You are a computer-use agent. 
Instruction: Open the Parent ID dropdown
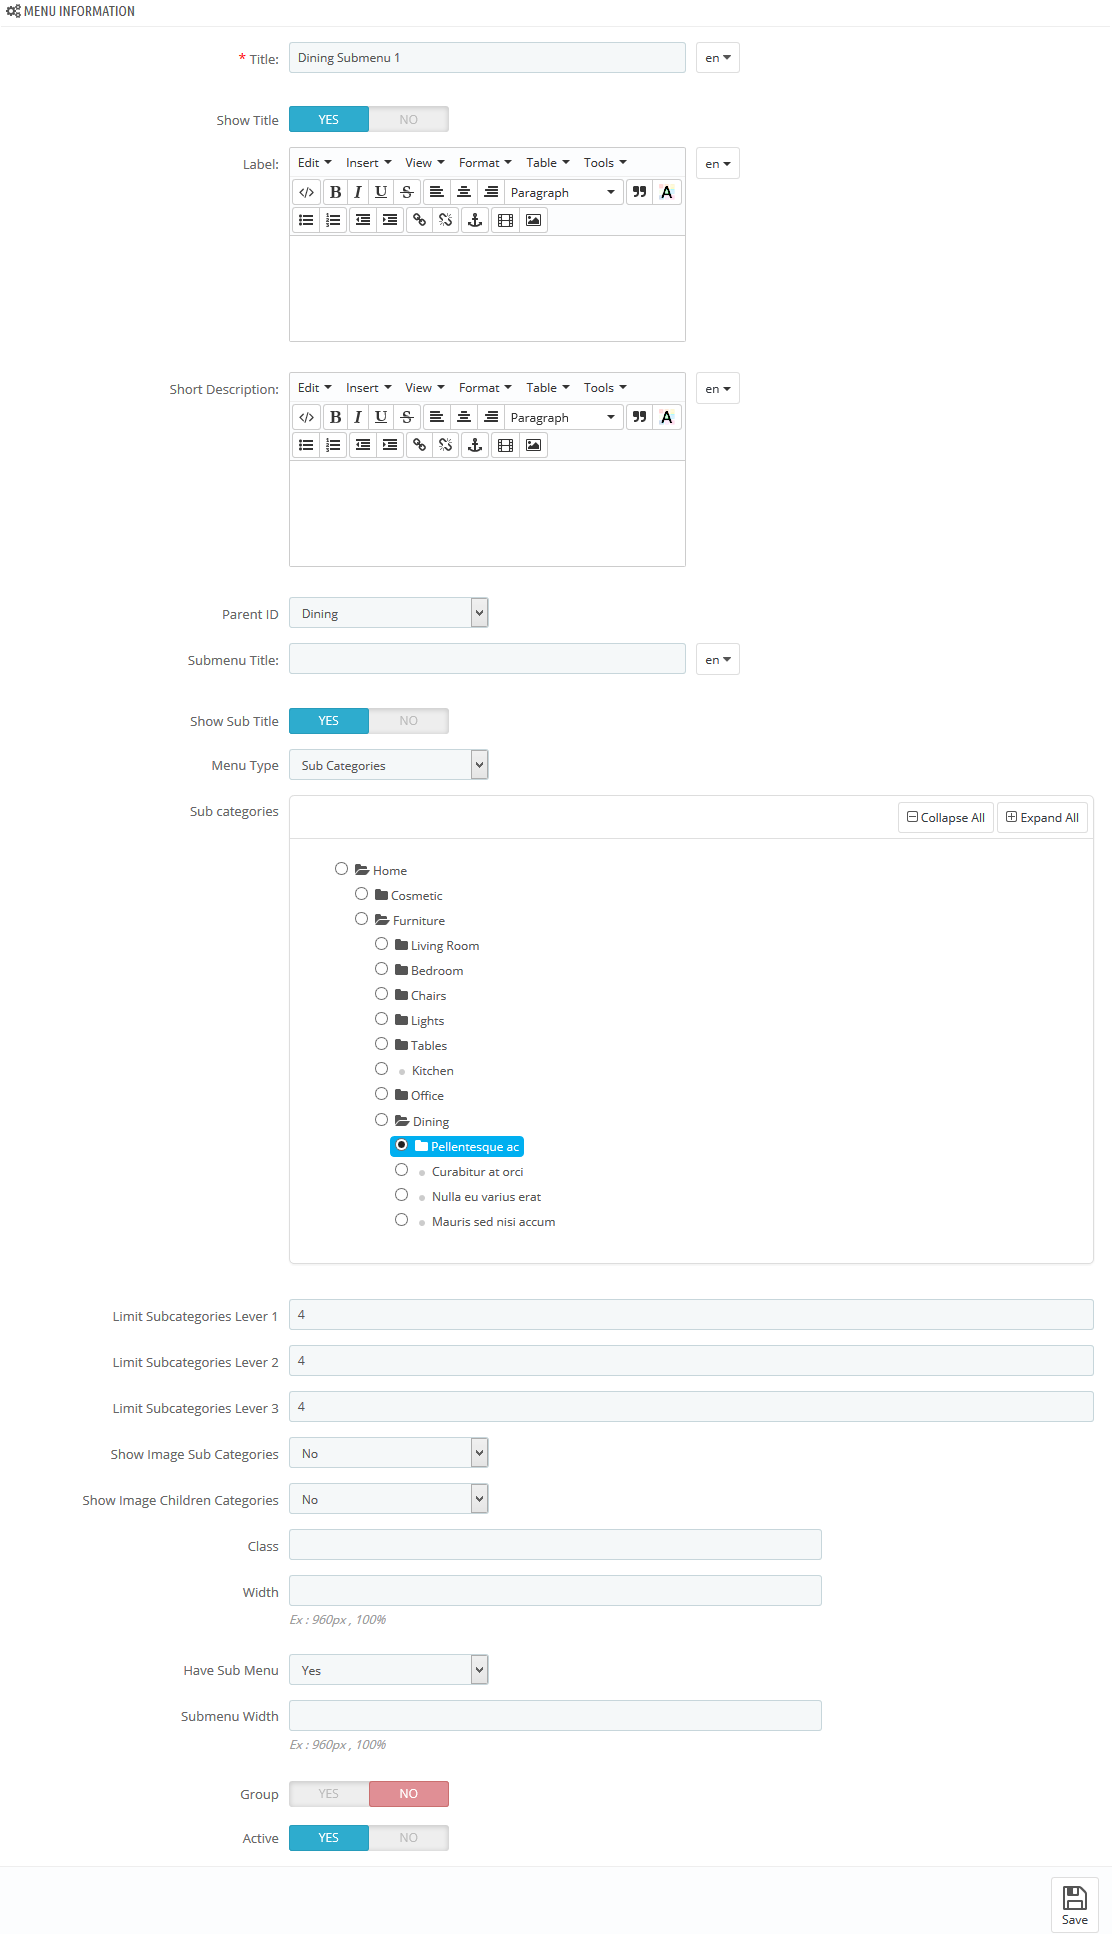coord(388,613)
